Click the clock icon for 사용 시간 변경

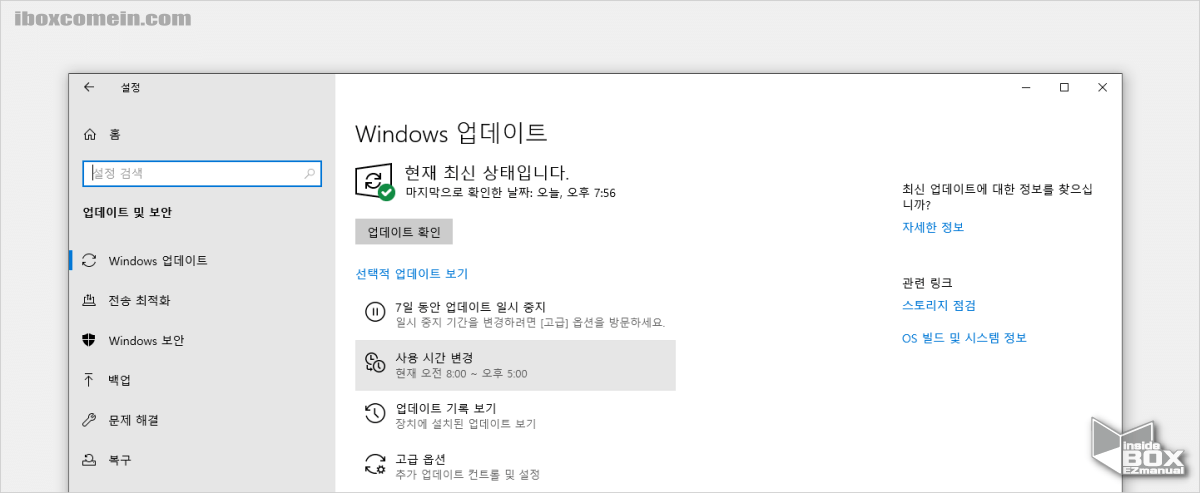coord(374,364)
